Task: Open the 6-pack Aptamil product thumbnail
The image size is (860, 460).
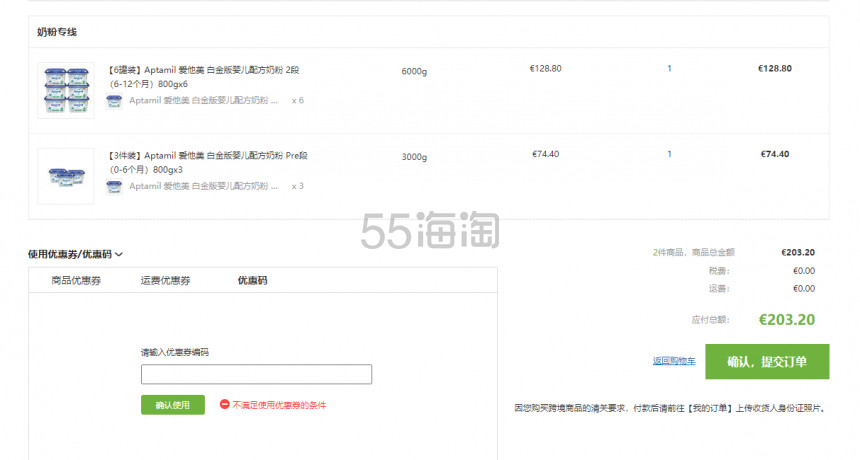Action: pyautogui.click(x=66, y=90)
